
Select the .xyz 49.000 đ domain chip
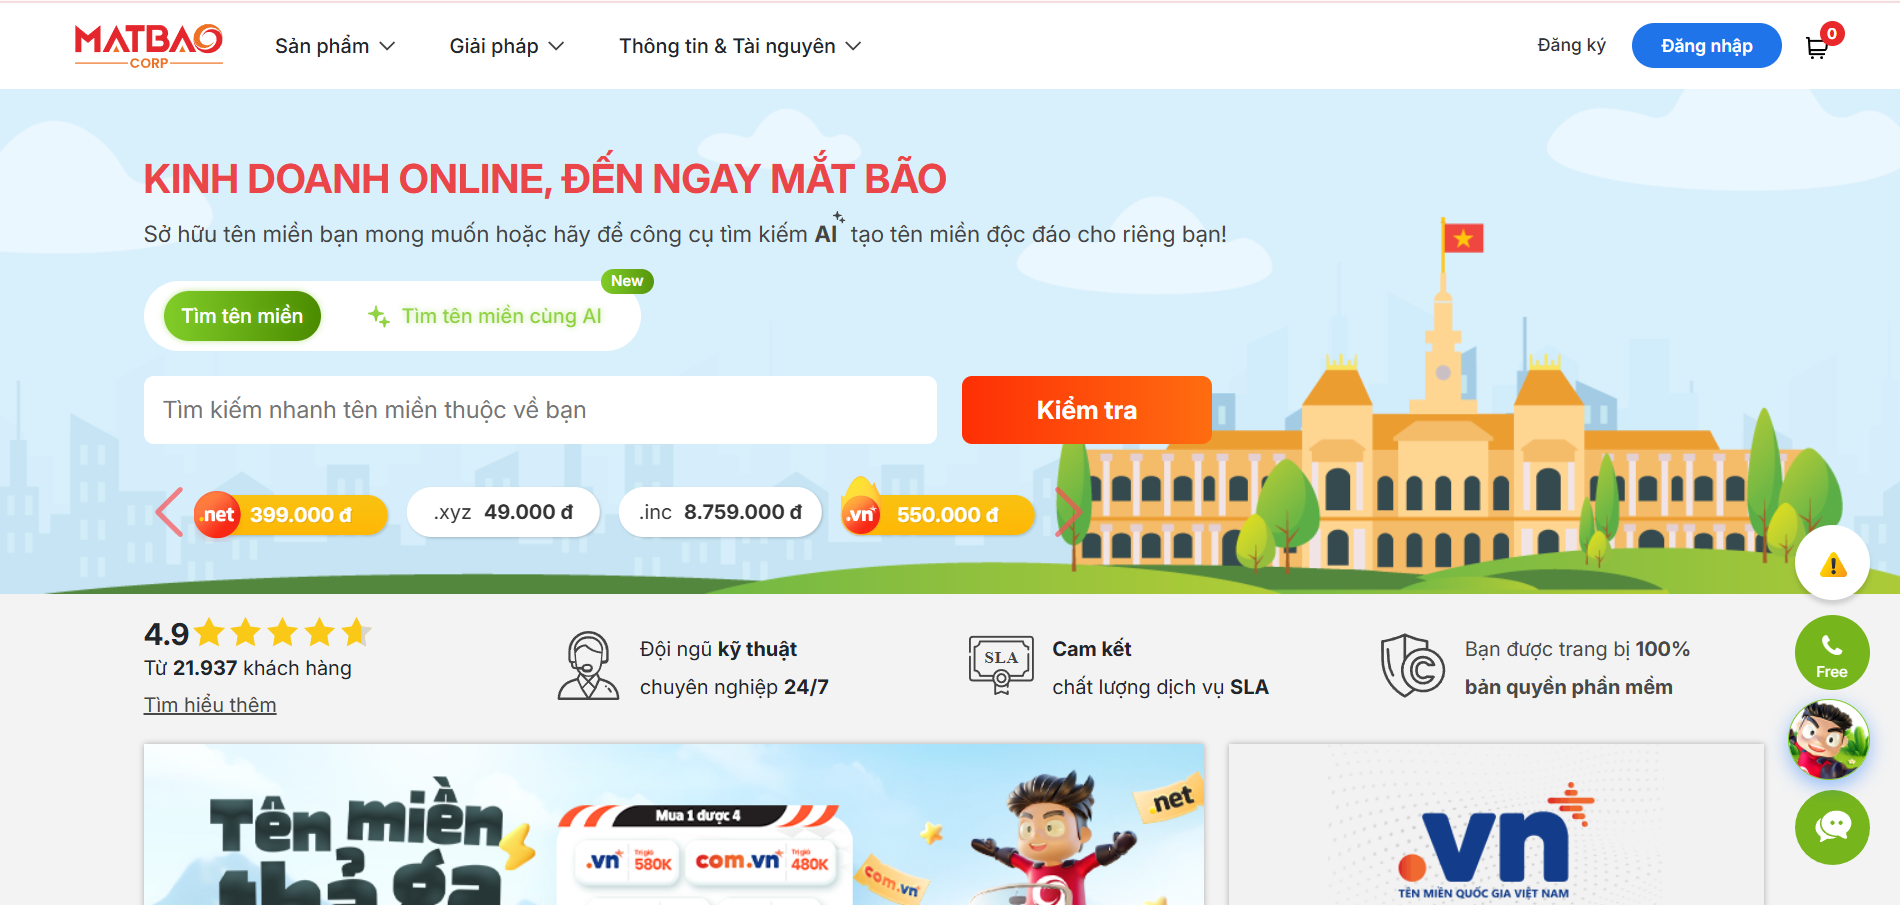coord(503,512)
